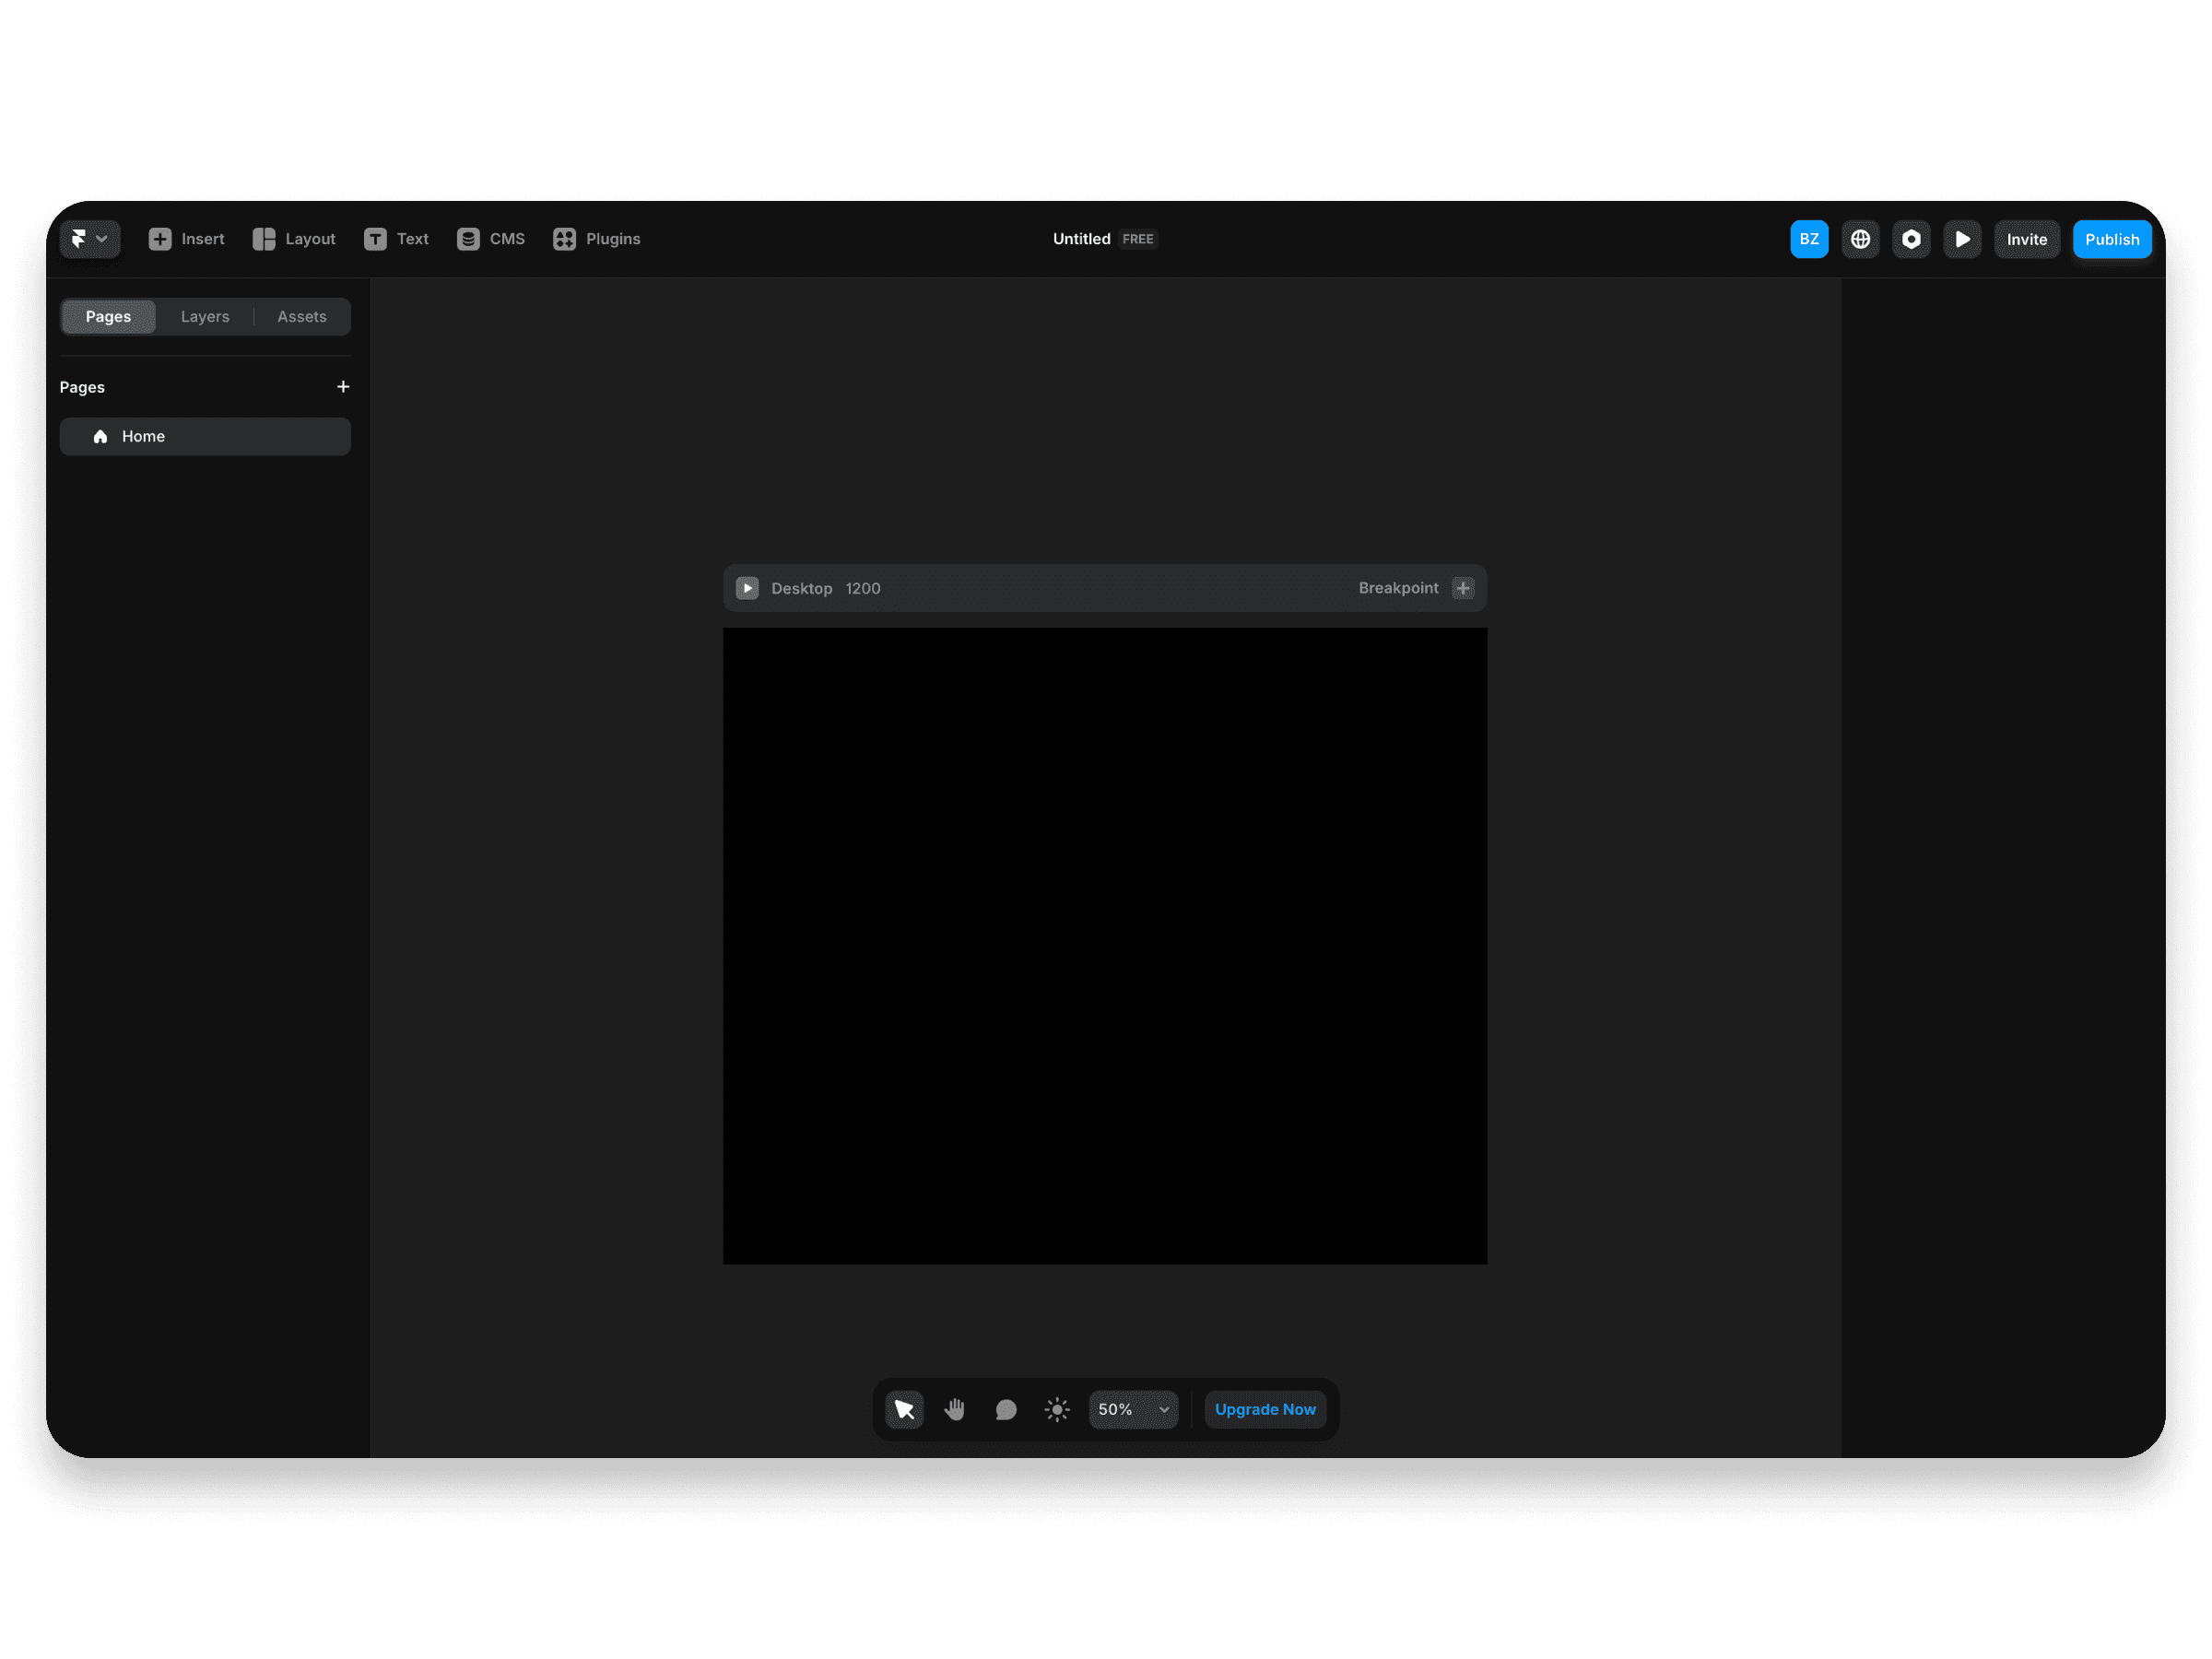Screen dimensions: 2212x1659
Task: Switch to the Layers tab
Action: click(205, 316)
